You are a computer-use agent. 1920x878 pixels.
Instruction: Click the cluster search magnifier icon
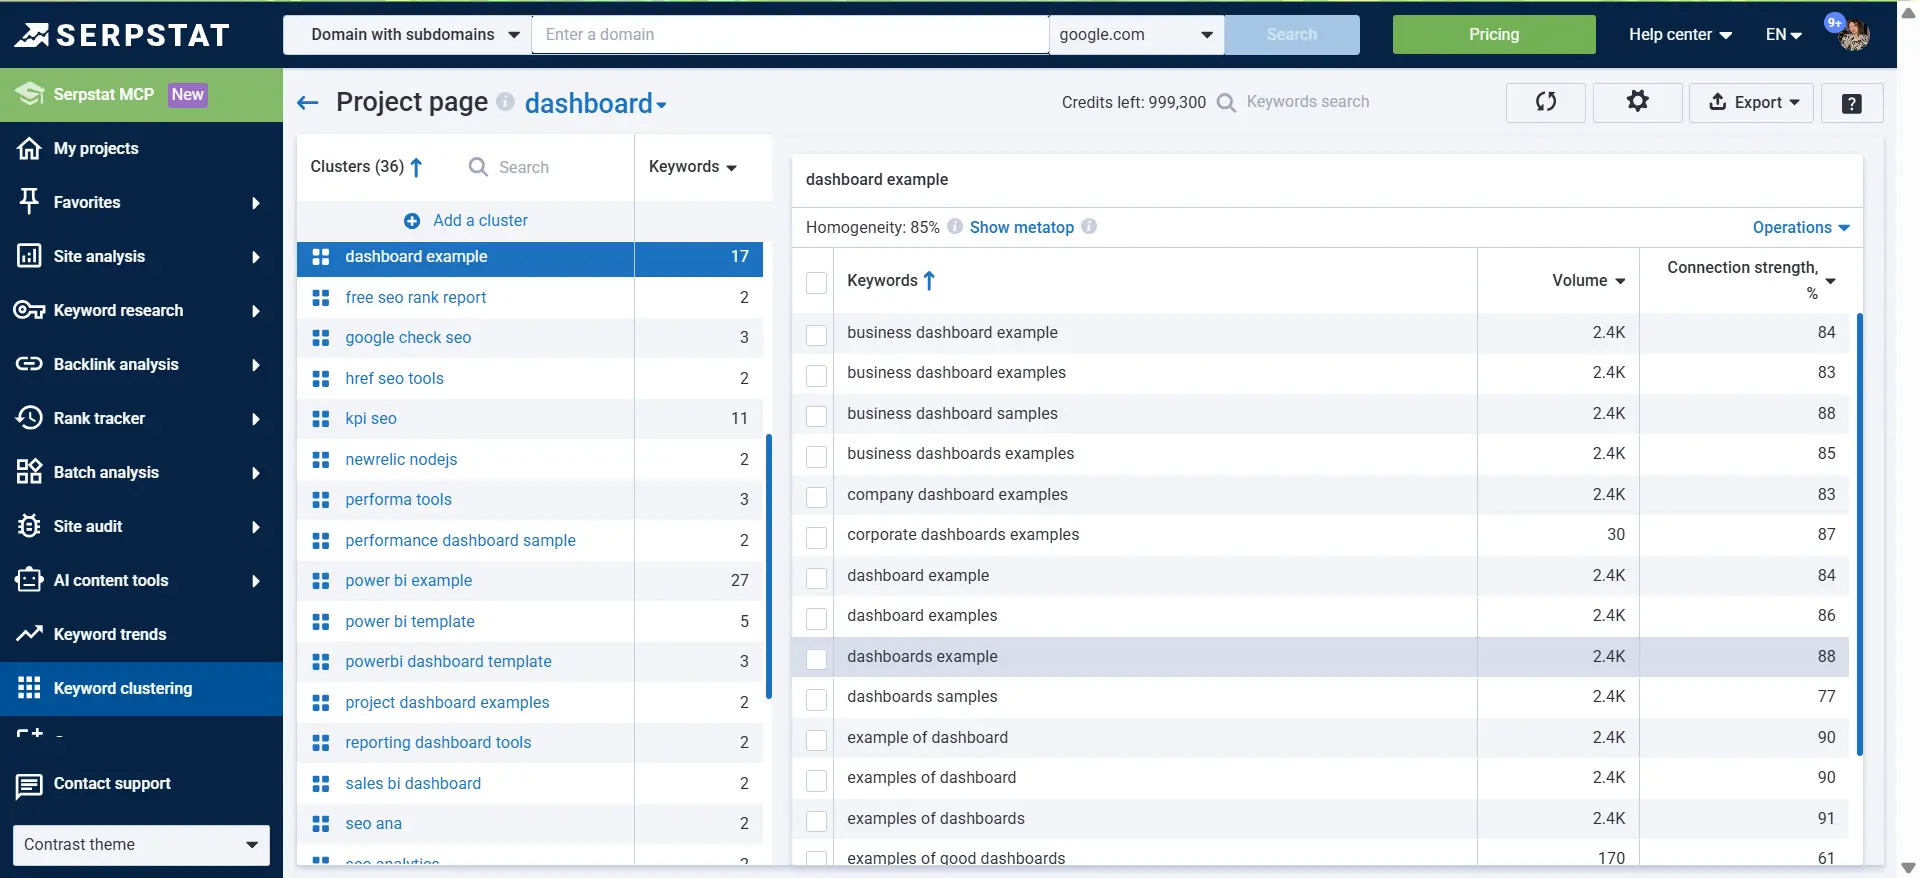(479, 167)
